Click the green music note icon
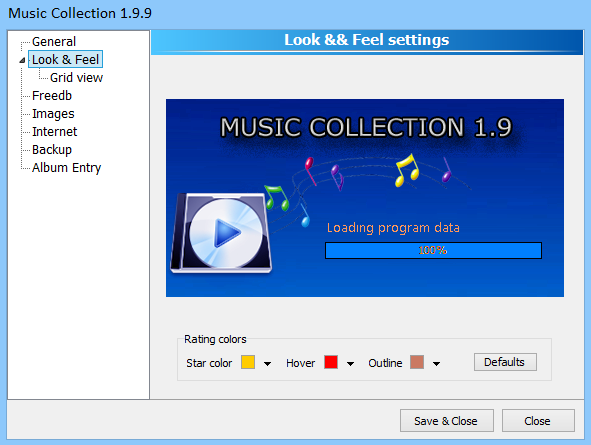Viewport: 591px width, 445px height. (276, 197)
